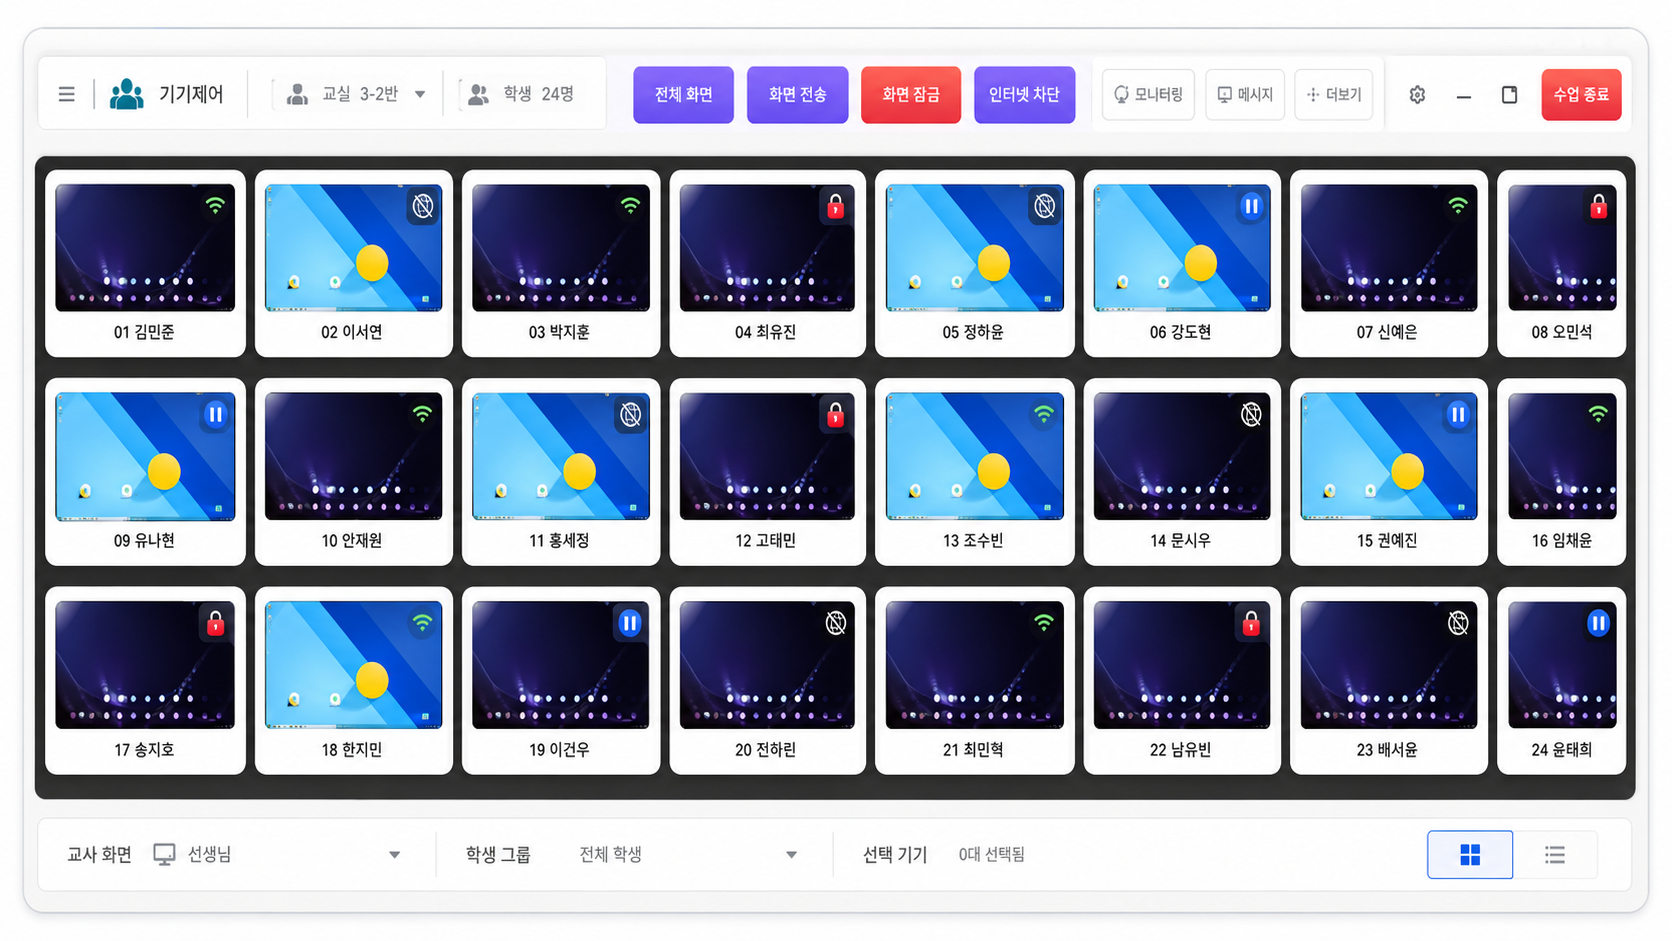Click the pause icon on 06 강도현
The width and height of the screenshot is (1672, 941).
pyautogui.click(x=1251, y=206)
